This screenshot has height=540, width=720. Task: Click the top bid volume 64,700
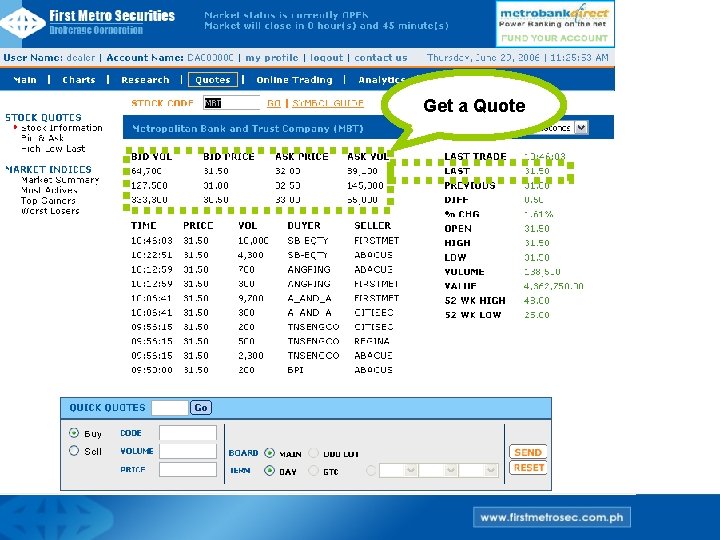click(x=146, y=171)
